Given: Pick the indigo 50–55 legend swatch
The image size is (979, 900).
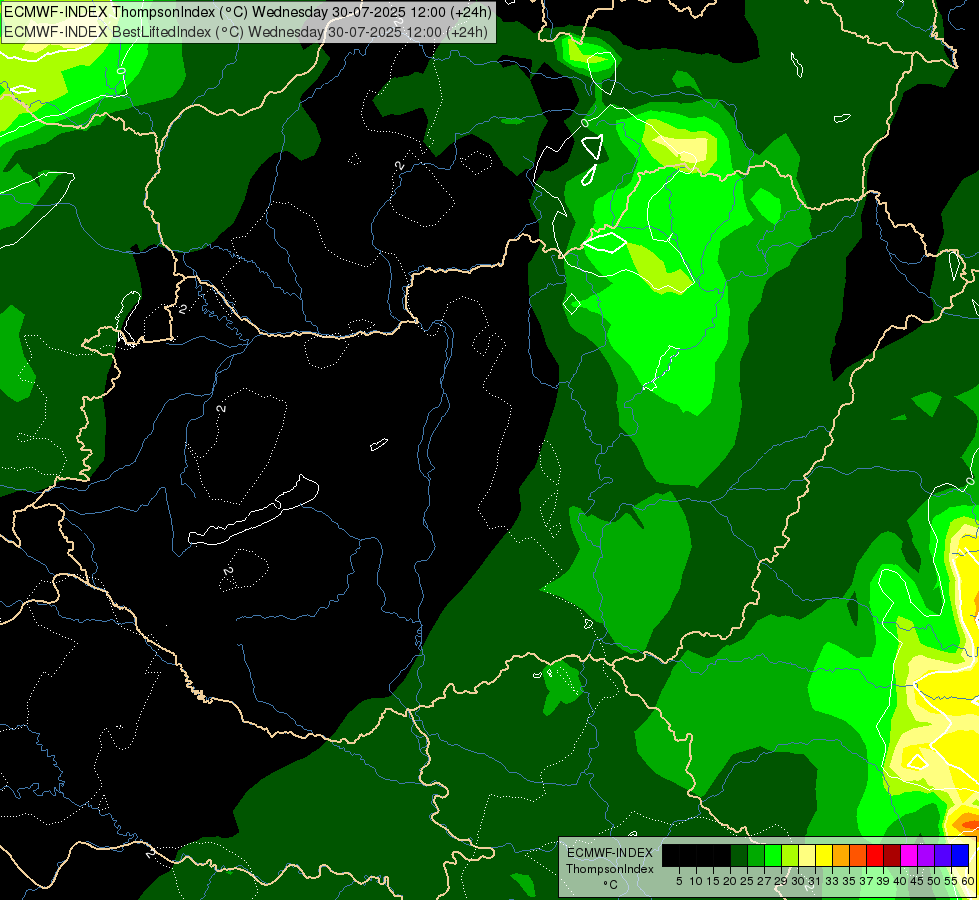Looking at the screenshot, I should 943,855.
